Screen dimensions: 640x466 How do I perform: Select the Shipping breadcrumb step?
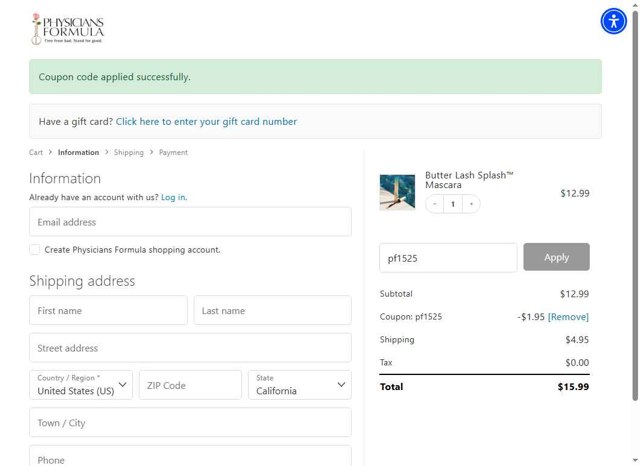[129, 152]
